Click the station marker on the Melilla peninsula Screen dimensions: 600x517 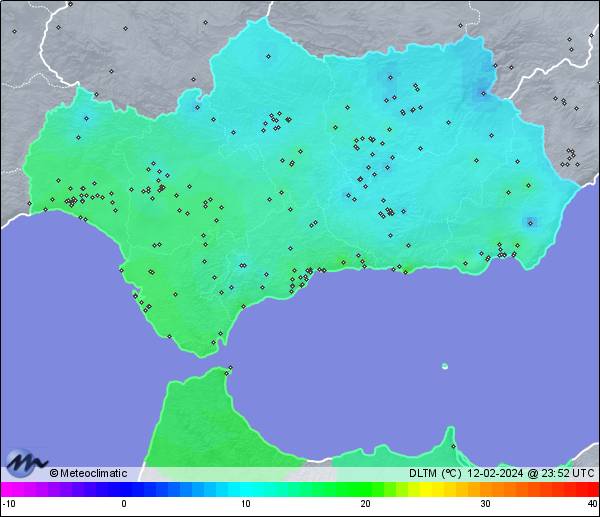[x=453, y=446]
